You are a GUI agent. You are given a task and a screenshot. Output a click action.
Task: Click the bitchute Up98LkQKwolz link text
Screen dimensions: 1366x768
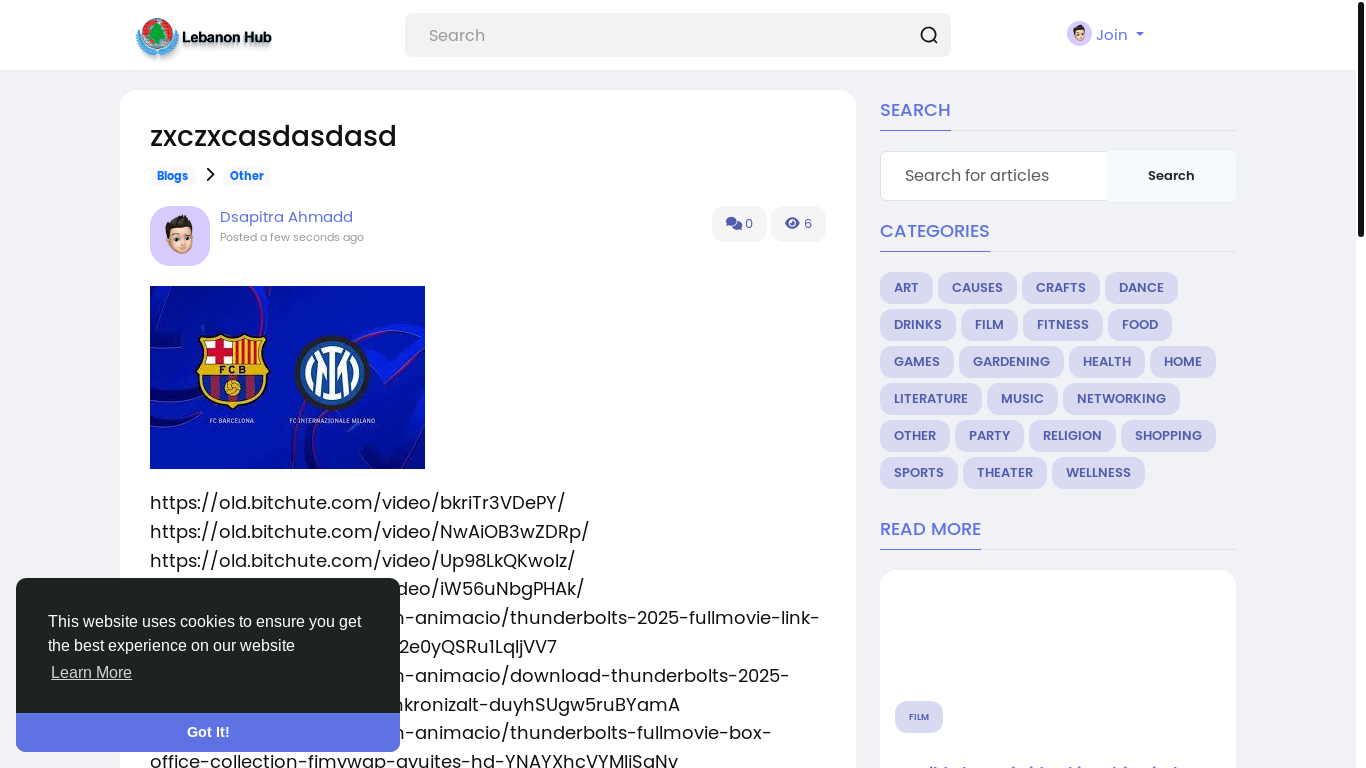click(x=362, y=560)
